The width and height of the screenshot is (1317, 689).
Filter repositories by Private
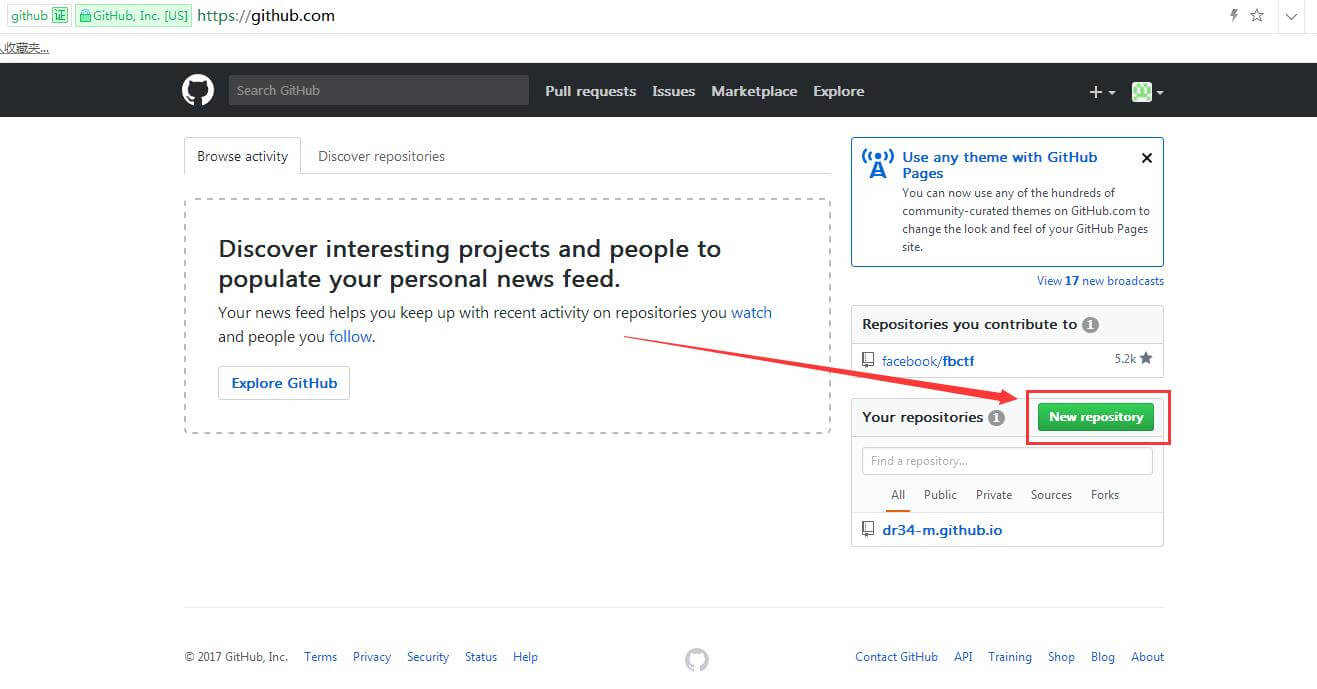tap(994, 495)
